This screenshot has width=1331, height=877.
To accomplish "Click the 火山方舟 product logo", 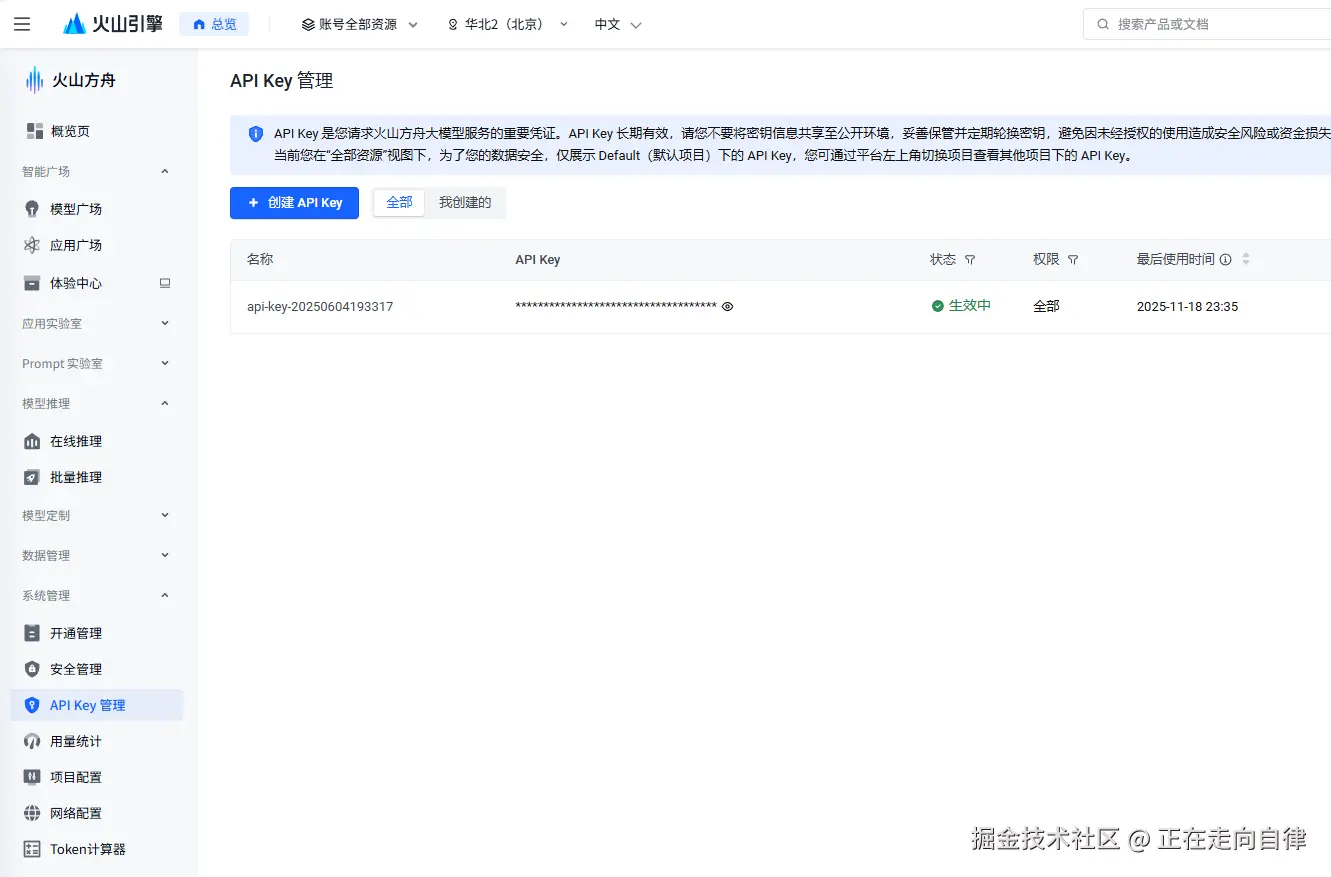I will click(x=70, y=80).
